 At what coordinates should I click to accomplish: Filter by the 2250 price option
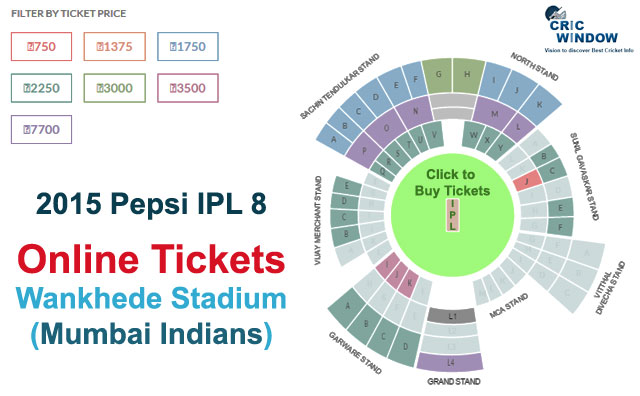41,88
